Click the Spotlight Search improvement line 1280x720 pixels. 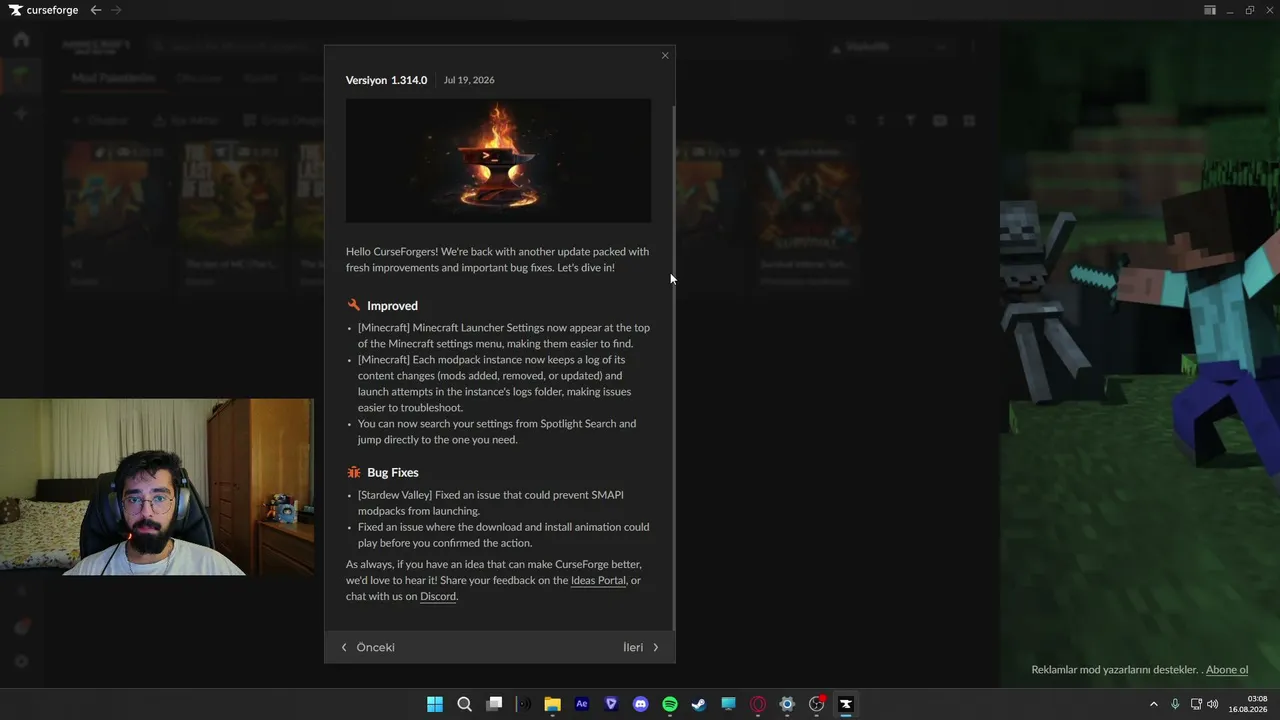[x=497, y=432]
